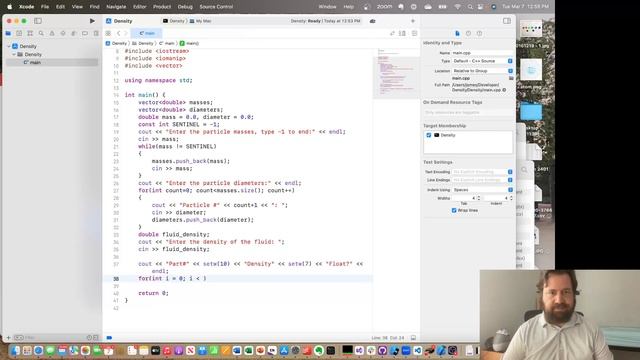Open the Debug menu
The height and width of the screenshot is (360, 640).
point(185,7)
